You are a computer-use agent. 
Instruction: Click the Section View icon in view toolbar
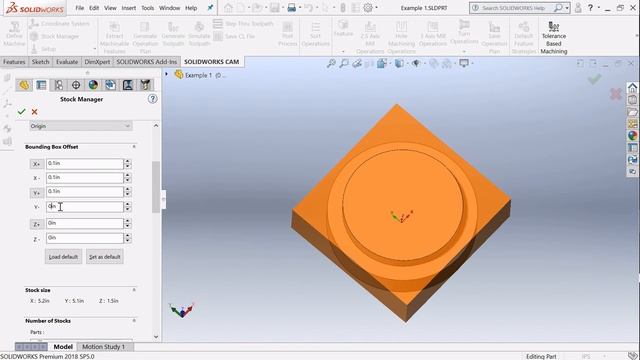coord(369,63)
